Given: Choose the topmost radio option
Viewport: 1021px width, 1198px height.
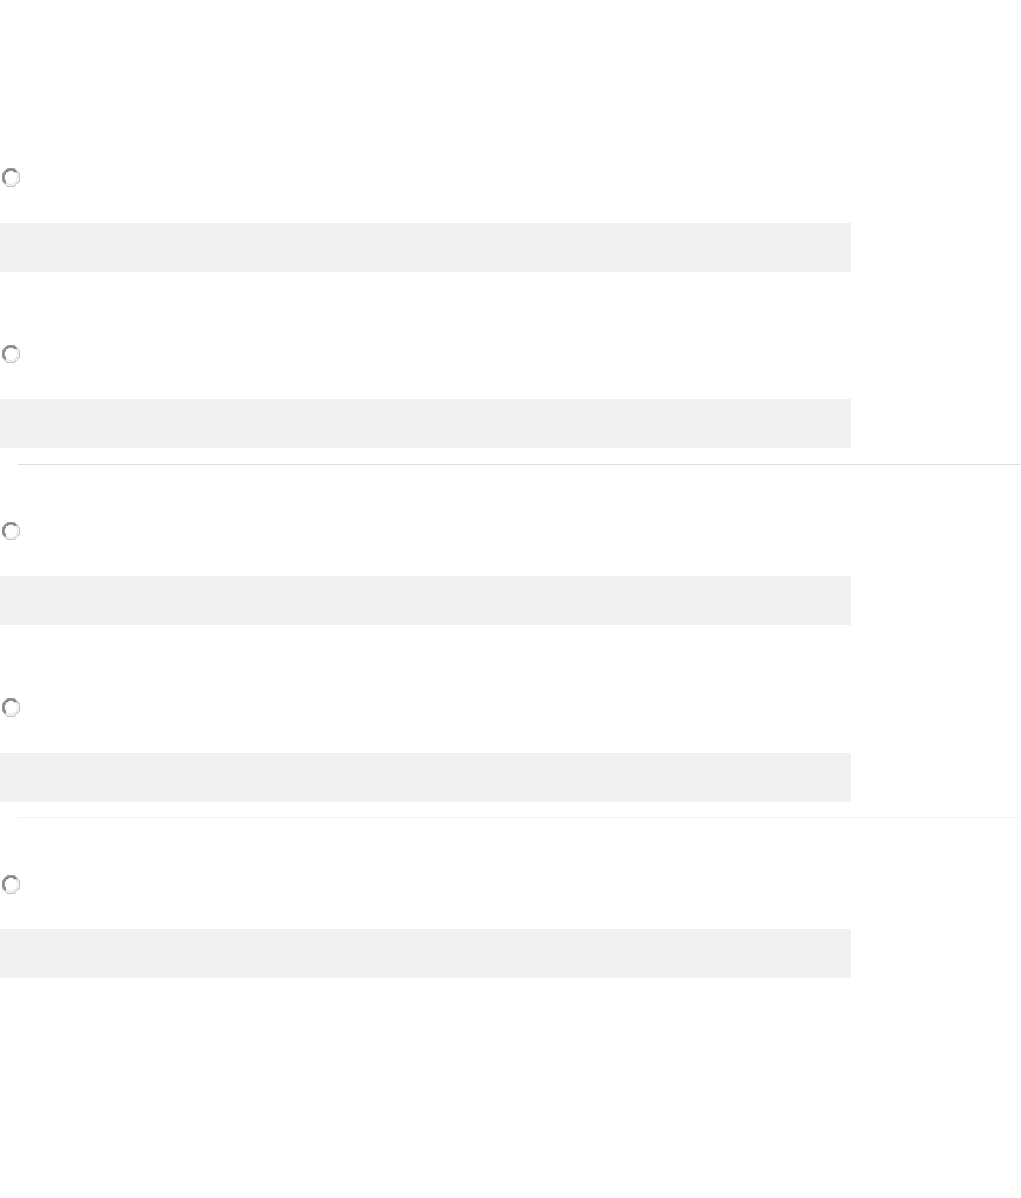Looking at the screenshot, I should point(10,178).
